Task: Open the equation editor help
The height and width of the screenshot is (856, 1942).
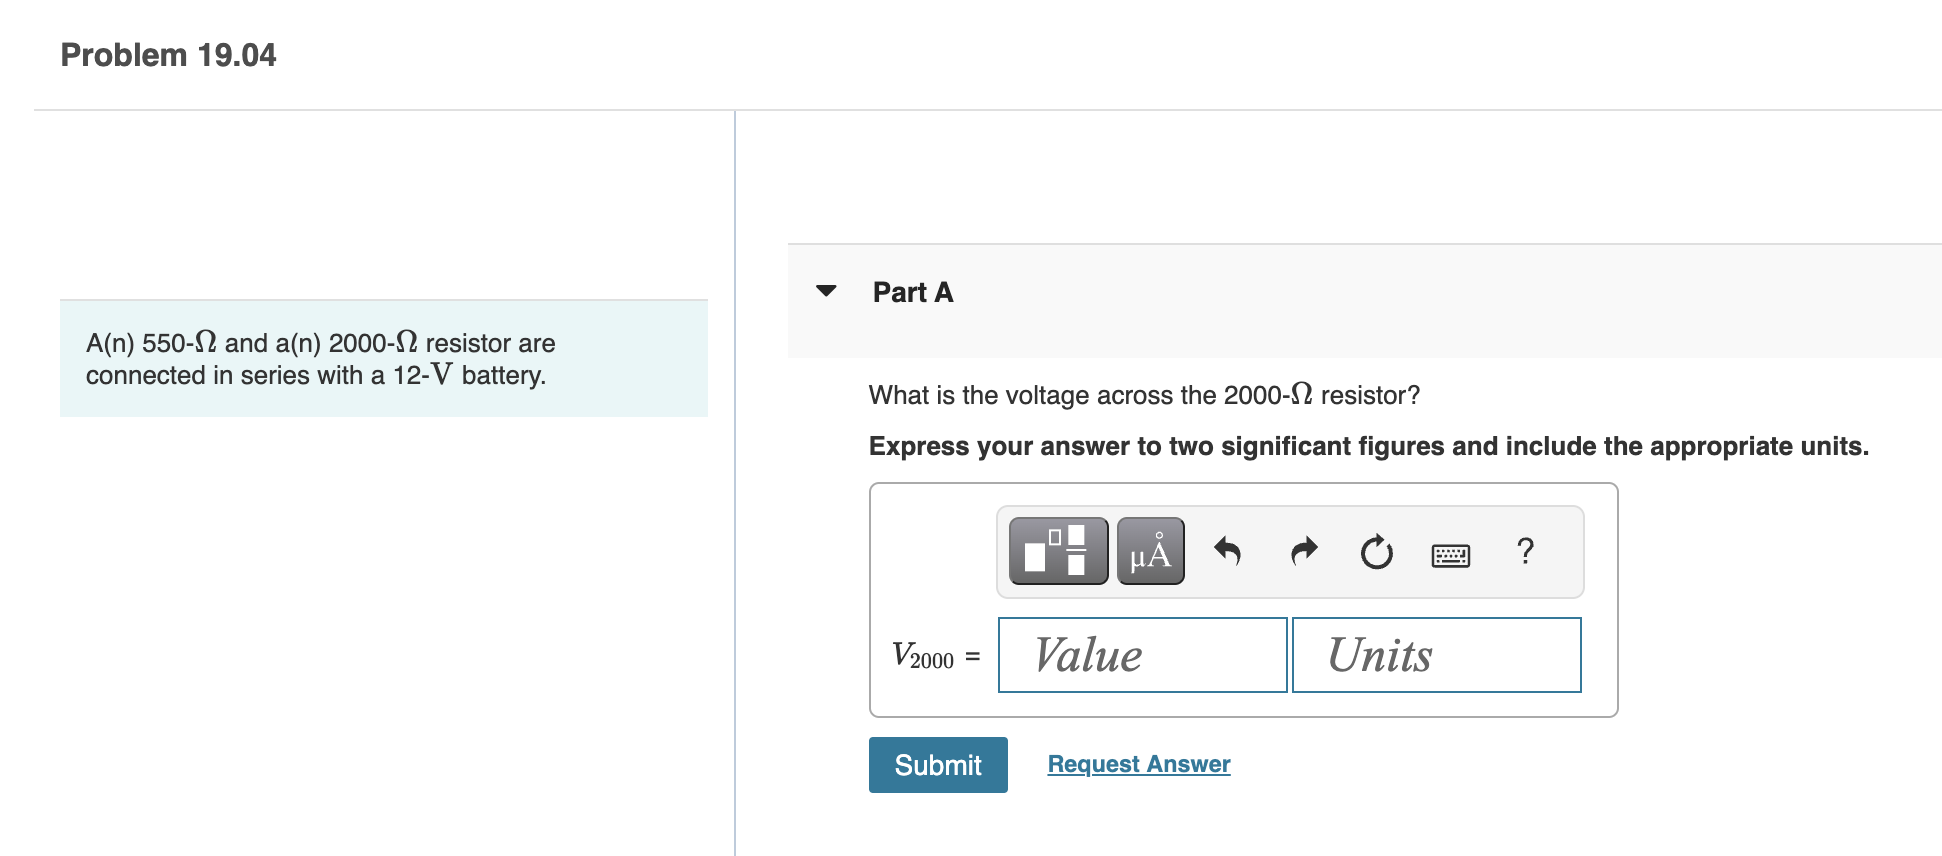Action: (1524, 551)
